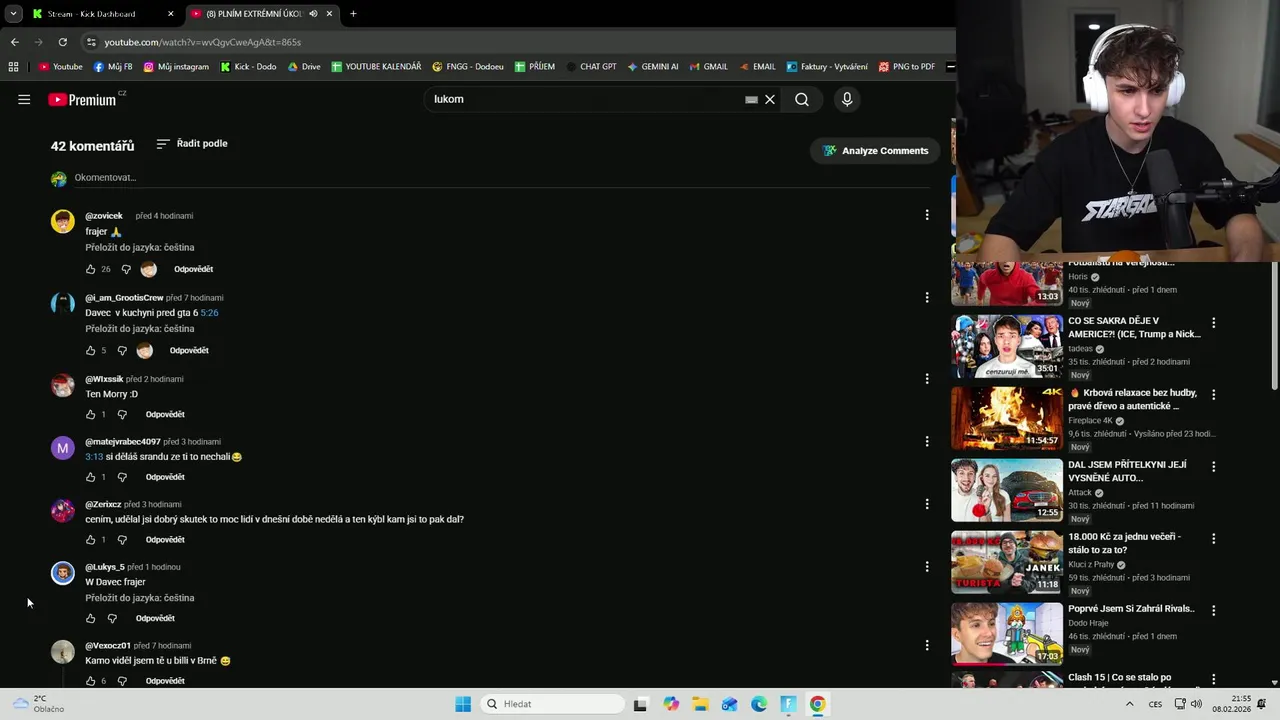
Task: Open menu for '18.000 Kč za jednu večeři' video
Action: point(1214,538)
